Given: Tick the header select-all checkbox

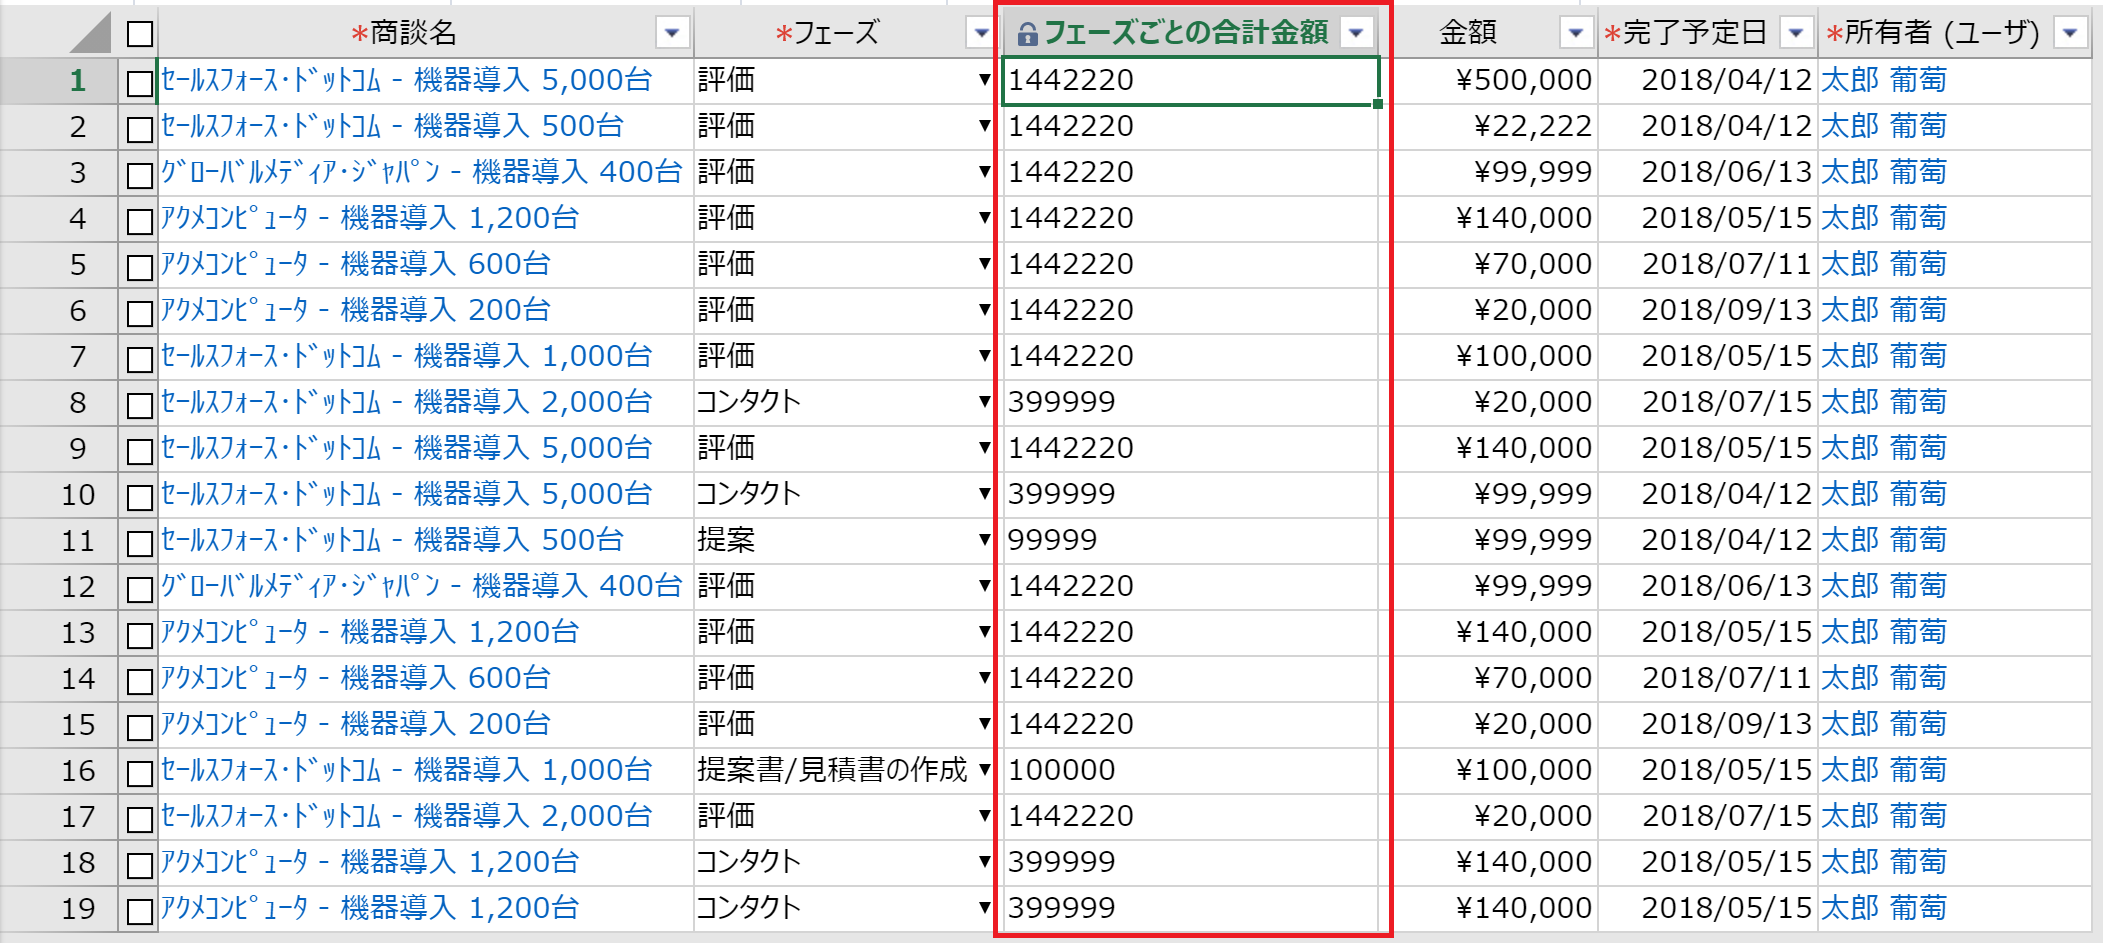Looking at the screenshot, I should click(x=140, y=34).
